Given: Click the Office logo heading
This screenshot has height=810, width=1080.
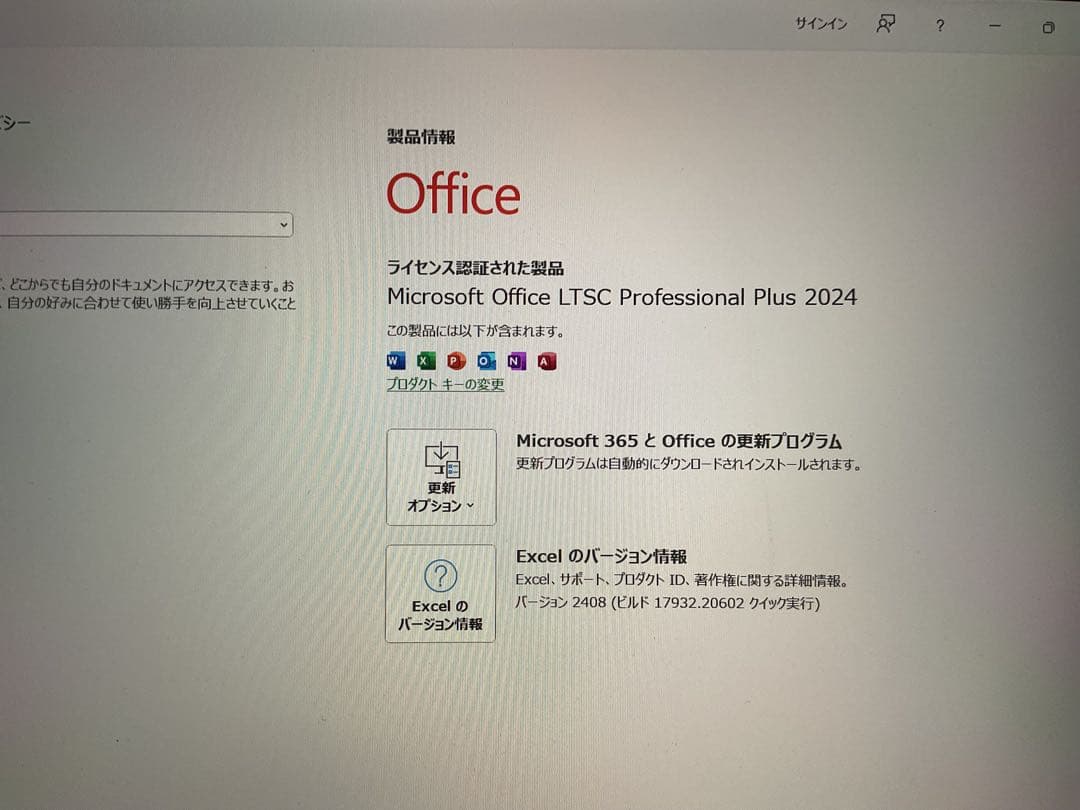Looking at the screenshot, I should (x=453, y=195).
